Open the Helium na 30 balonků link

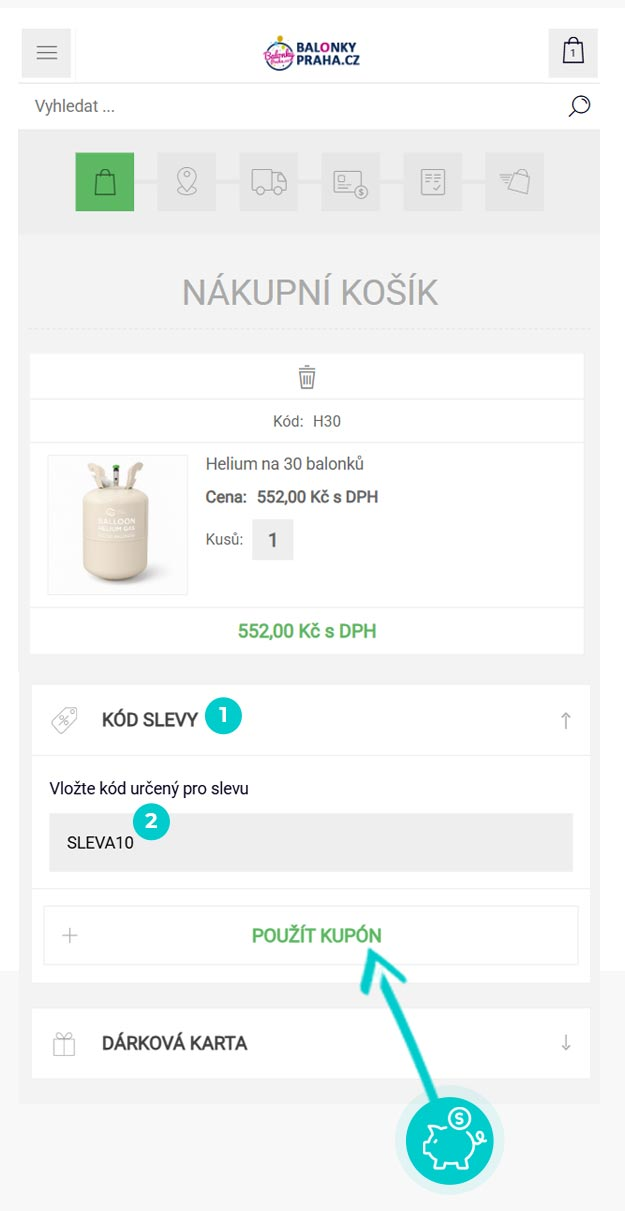[x=284, y=464]
